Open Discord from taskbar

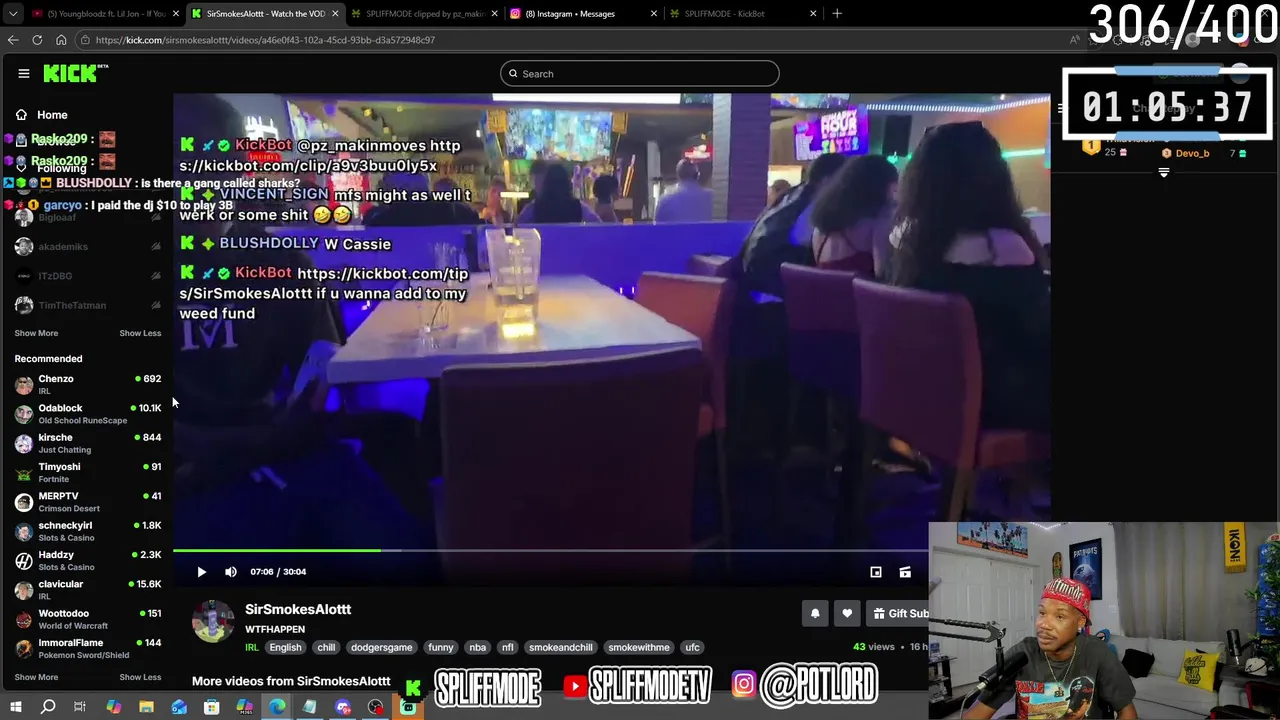pos(343,707)
